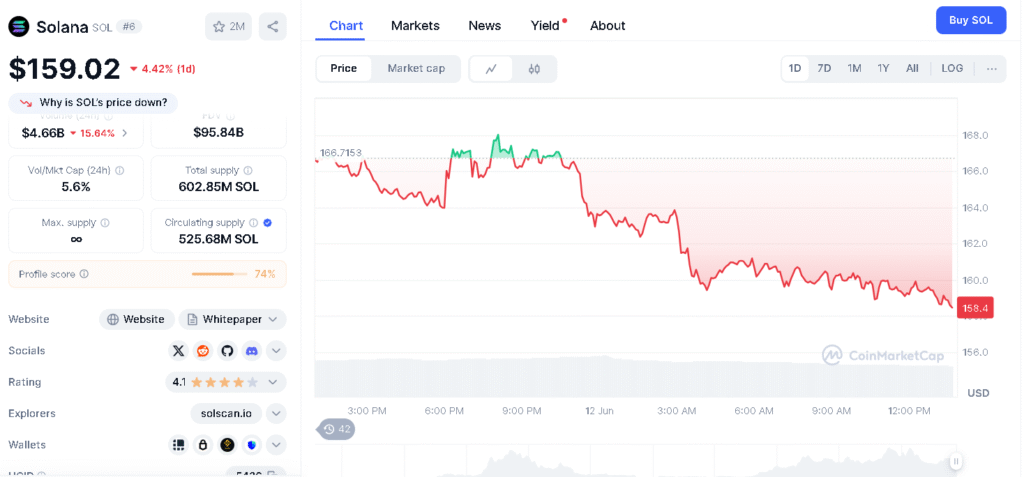Open the Whitepaper dropdown

[232, 319]
